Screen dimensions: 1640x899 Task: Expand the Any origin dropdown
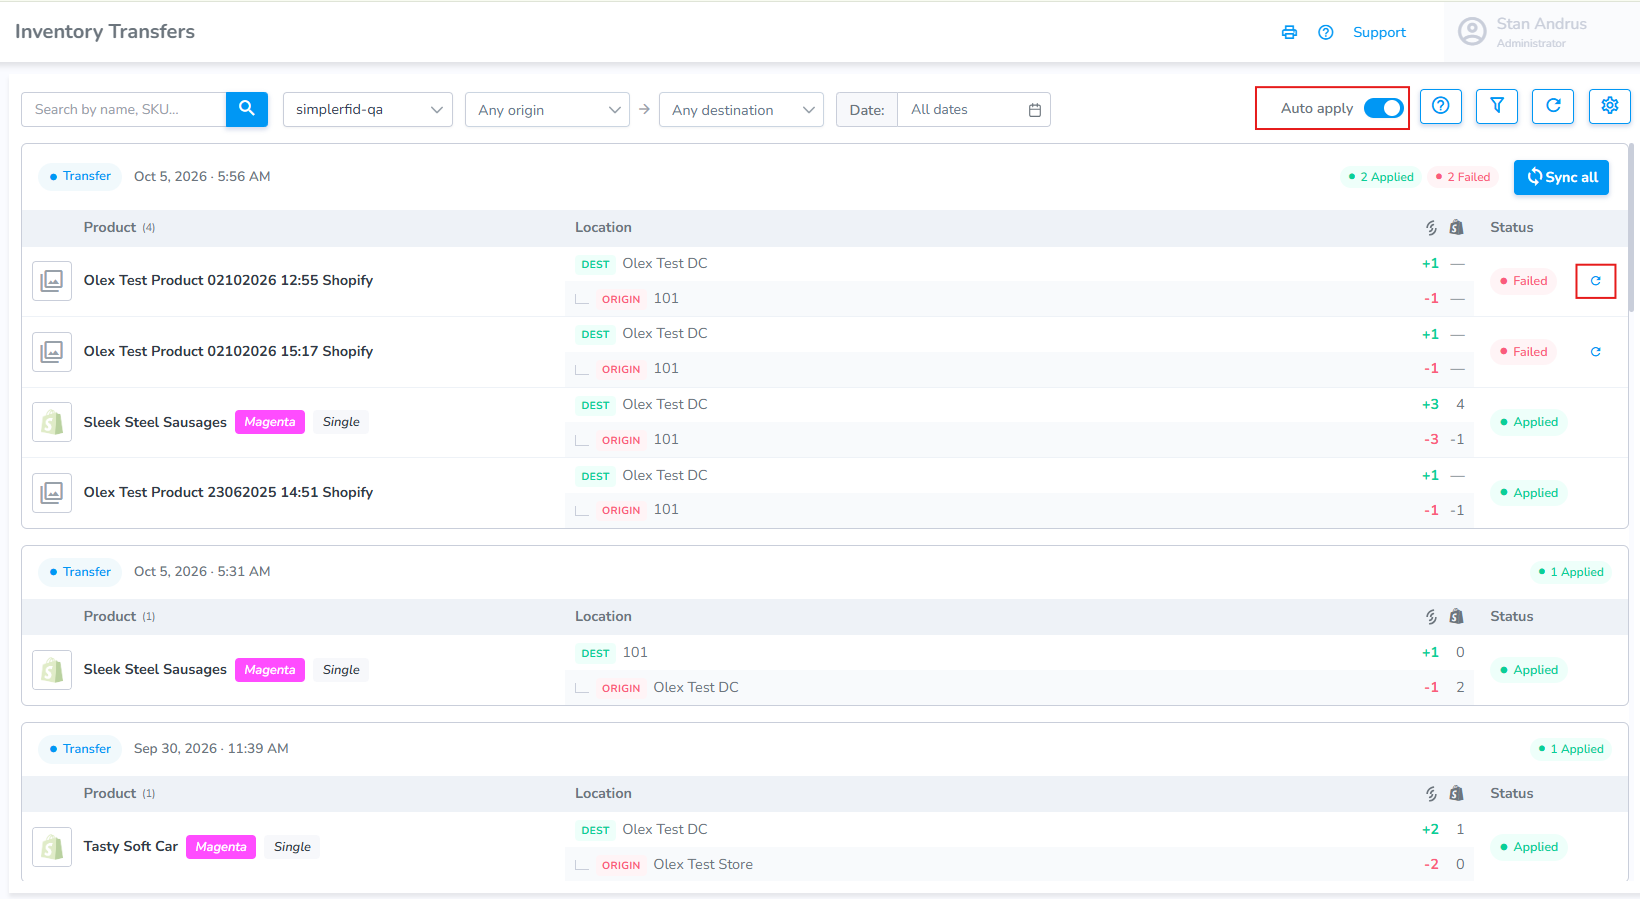(x=547, y=110)
